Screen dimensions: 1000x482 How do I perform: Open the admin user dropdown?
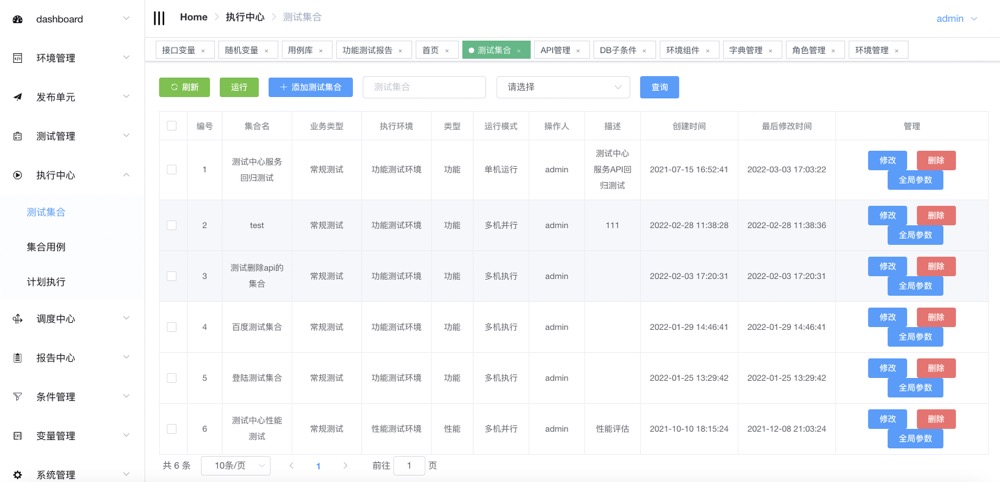(957, 19)
